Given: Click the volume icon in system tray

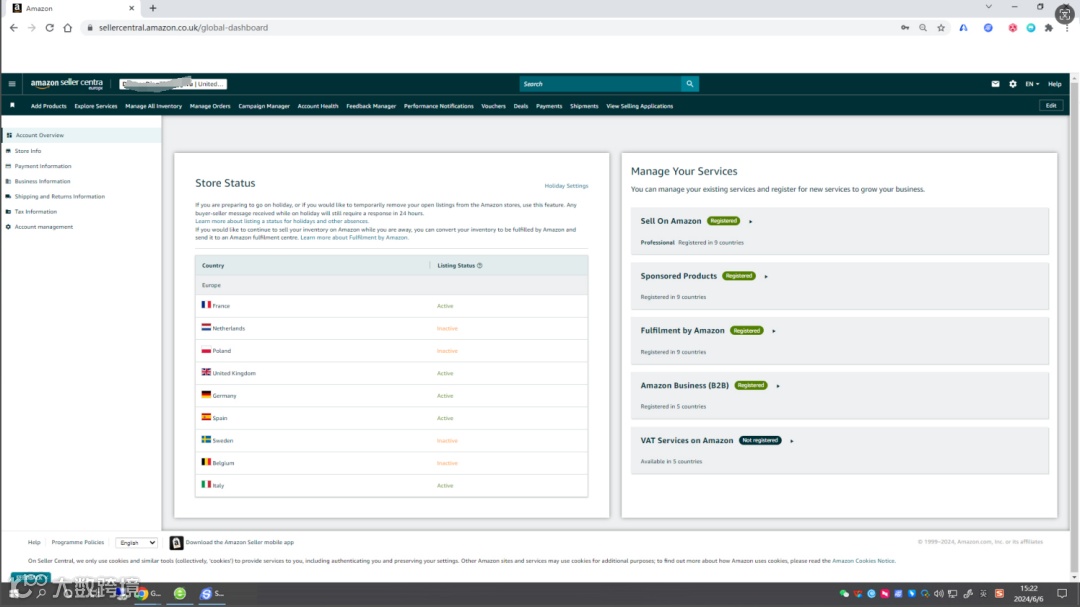Looking at the screenshot, I should pyautogui.click(x=939, y=593).
